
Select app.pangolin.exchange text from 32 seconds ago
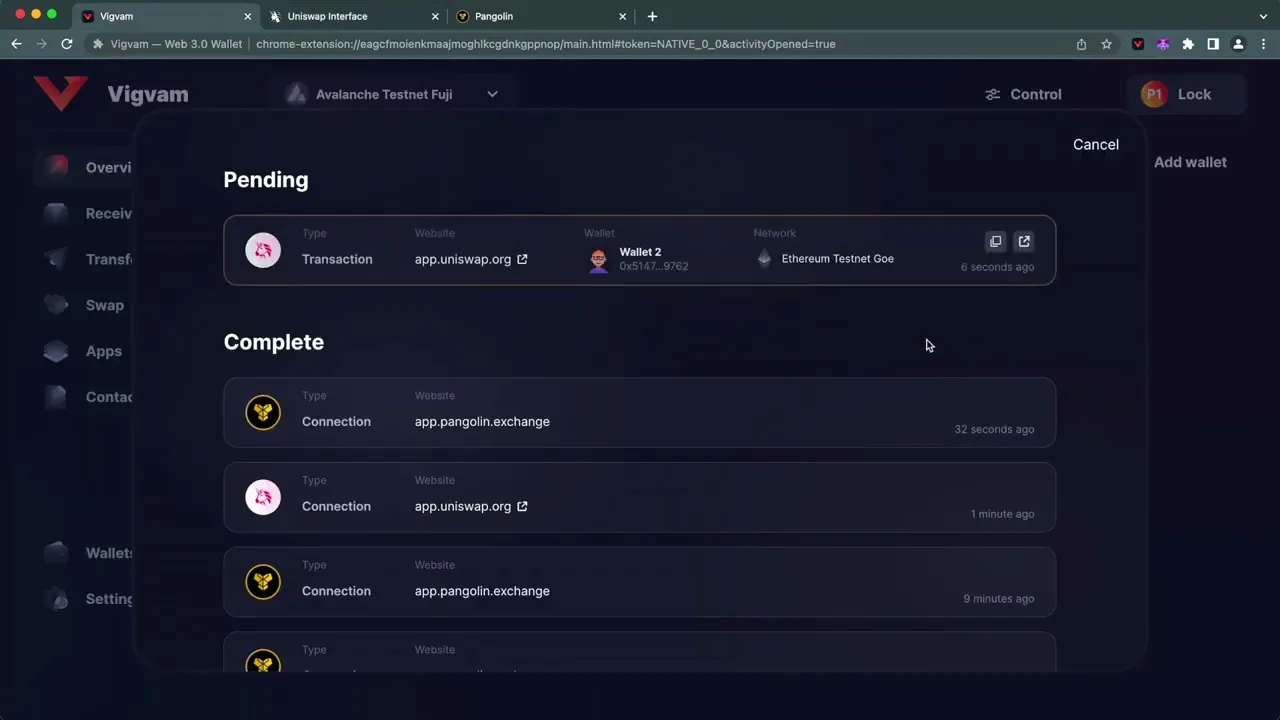482,422
